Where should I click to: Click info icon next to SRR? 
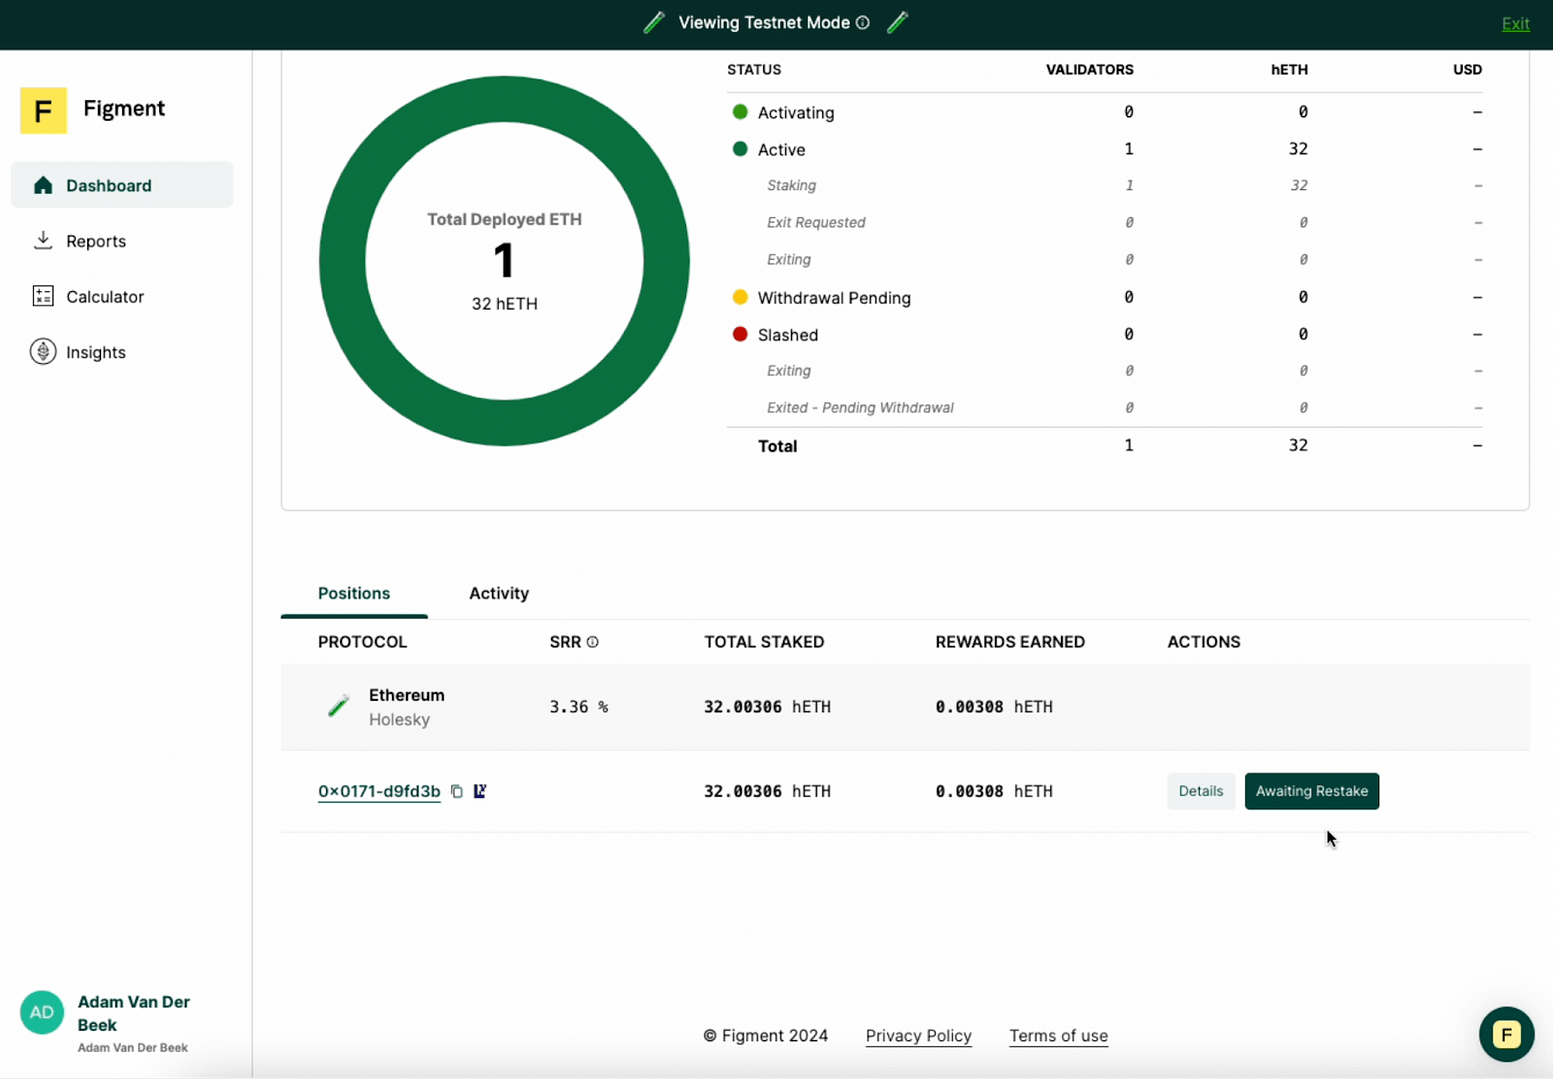[593, 642]
